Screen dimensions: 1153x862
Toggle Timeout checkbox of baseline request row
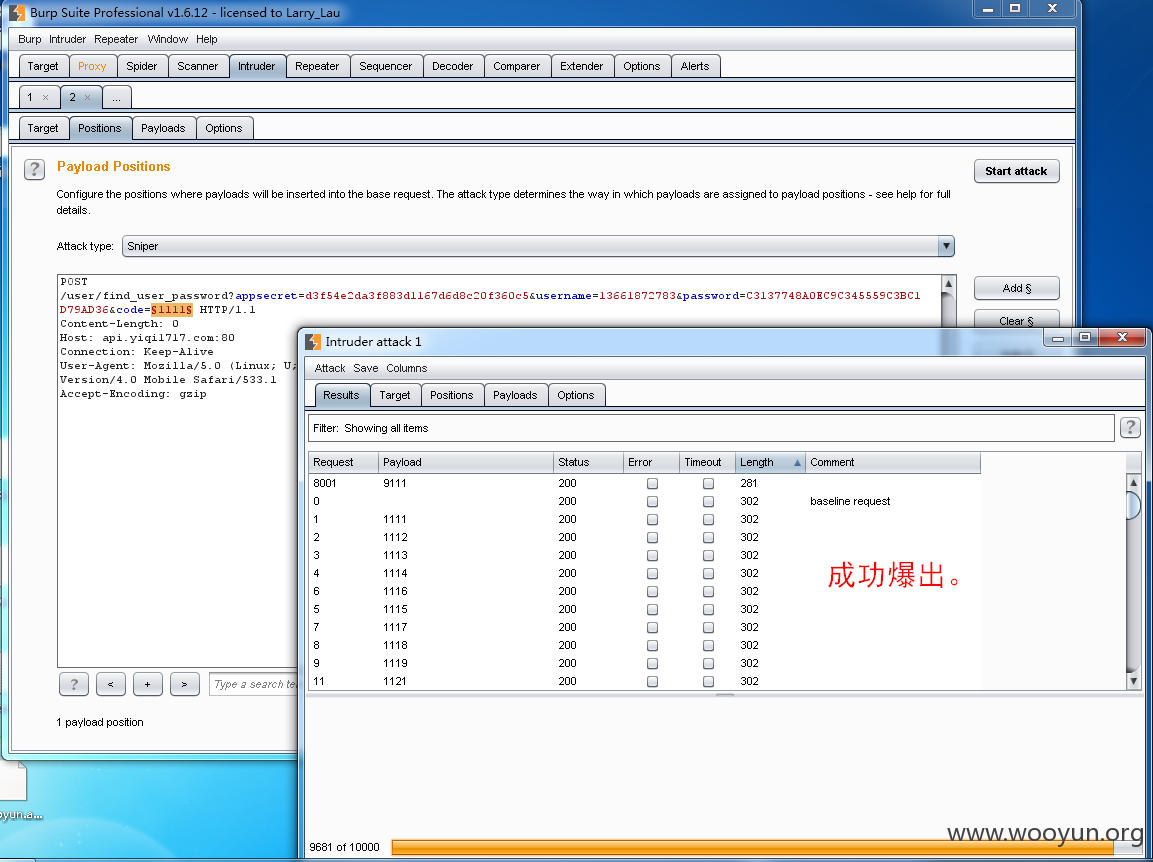pyautogui.click(x=708, y=502)
